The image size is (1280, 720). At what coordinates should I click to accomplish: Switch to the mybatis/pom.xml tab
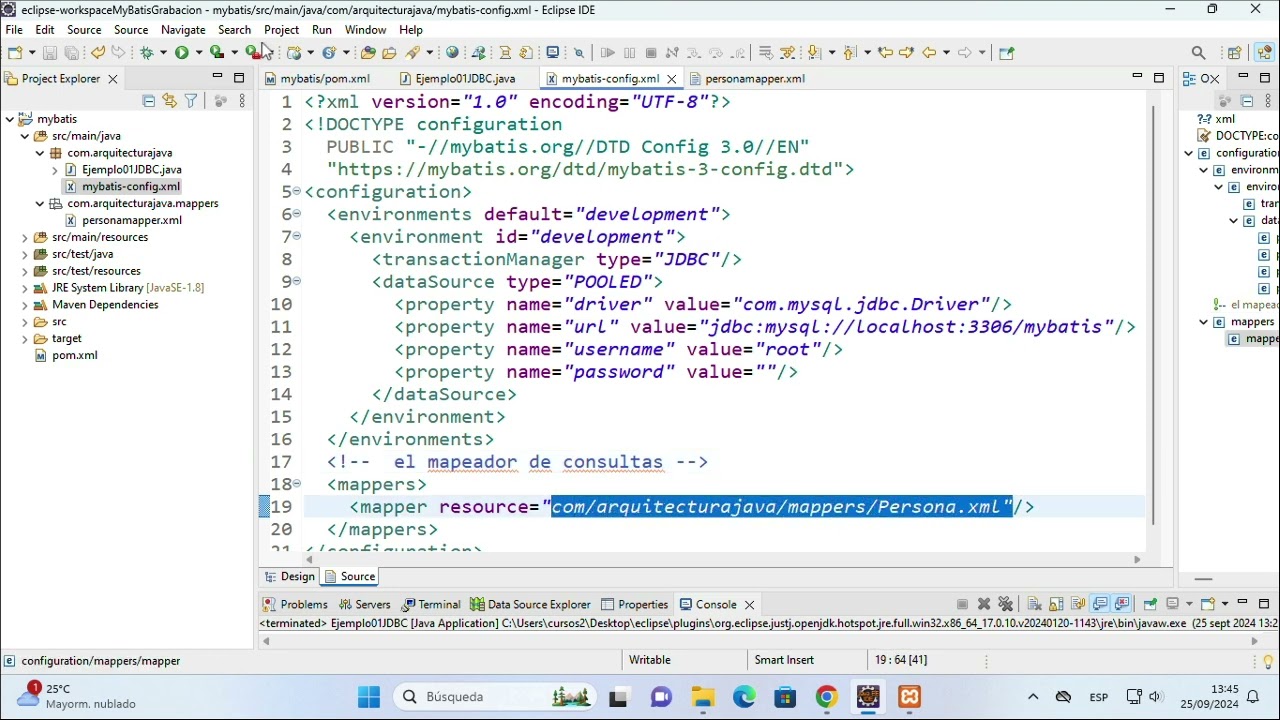317,78
